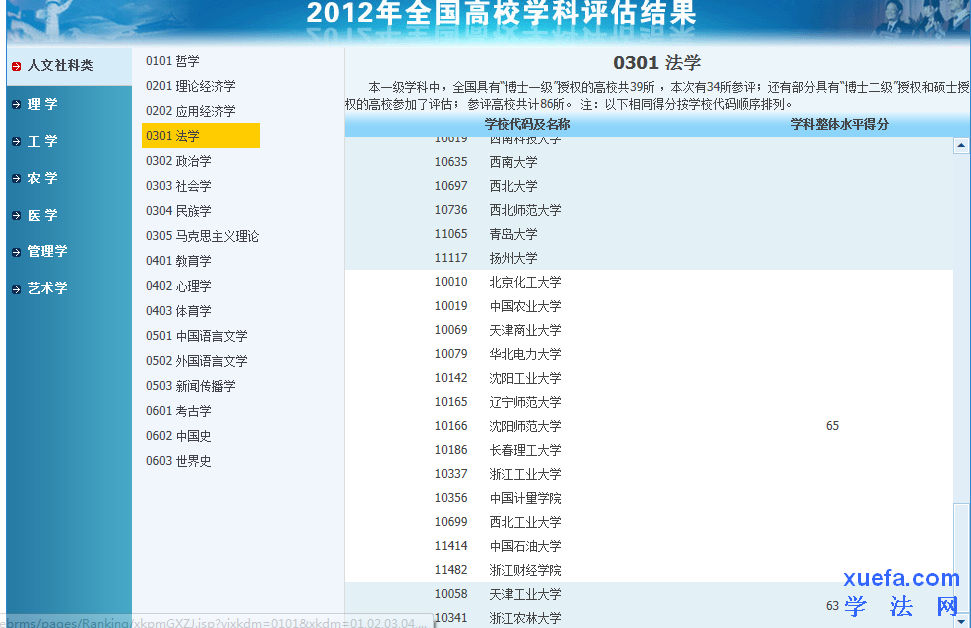
Task: Click the arrow icon beside 医学
Action: click(x=17, y=216)
